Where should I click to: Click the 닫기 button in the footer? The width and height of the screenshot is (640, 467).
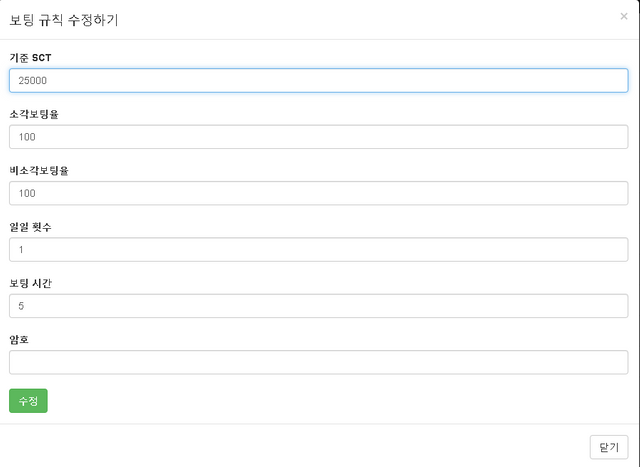point(609,447)
